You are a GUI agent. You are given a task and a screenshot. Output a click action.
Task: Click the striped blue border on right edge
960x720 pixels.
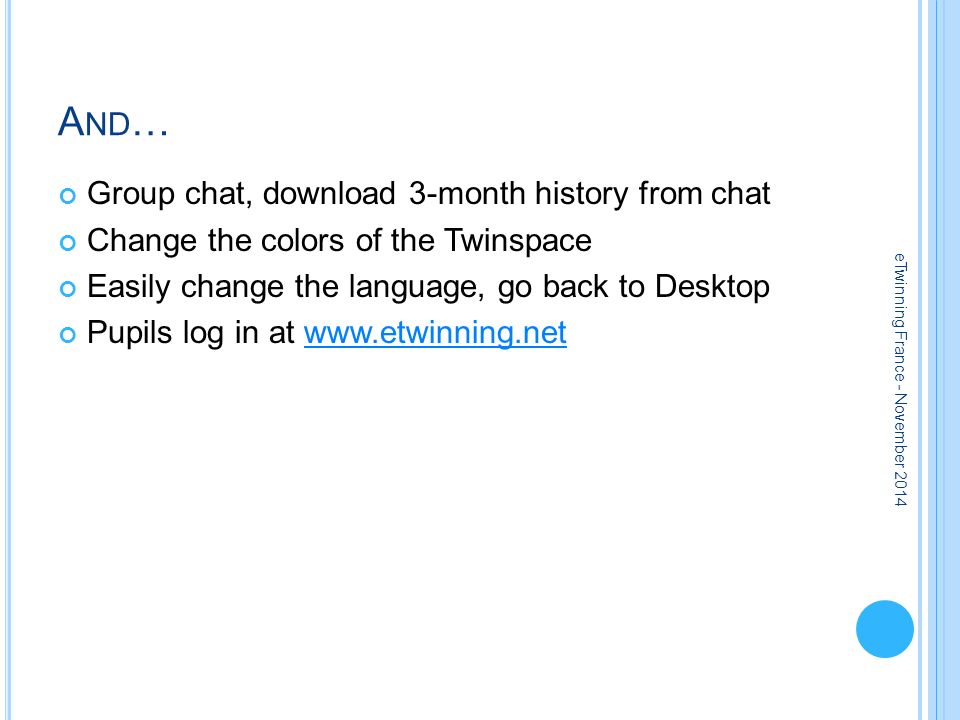coord(939,360)
